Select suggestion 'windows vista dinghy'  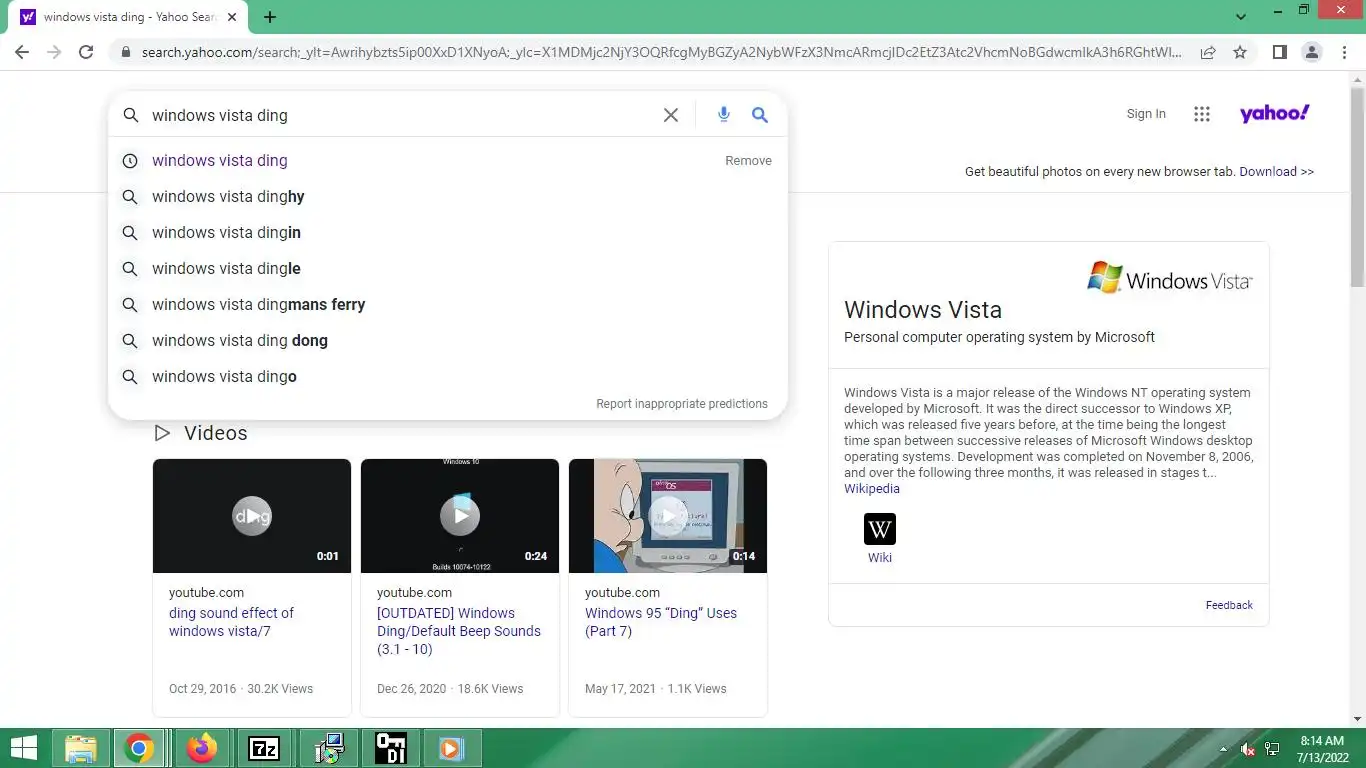point(448,196)
